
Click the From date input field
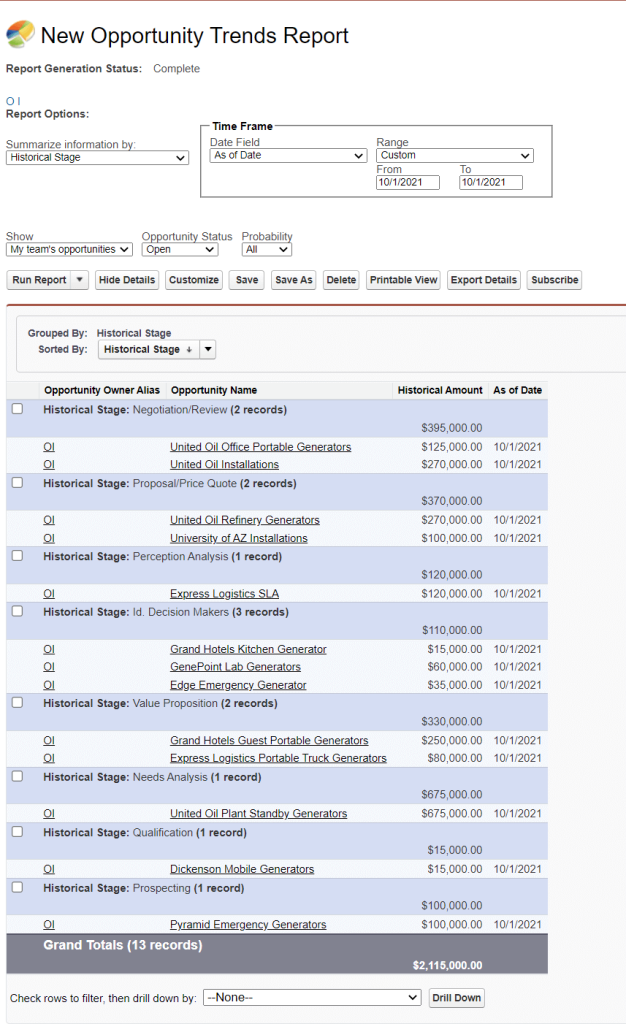click(x=407, y=183)
